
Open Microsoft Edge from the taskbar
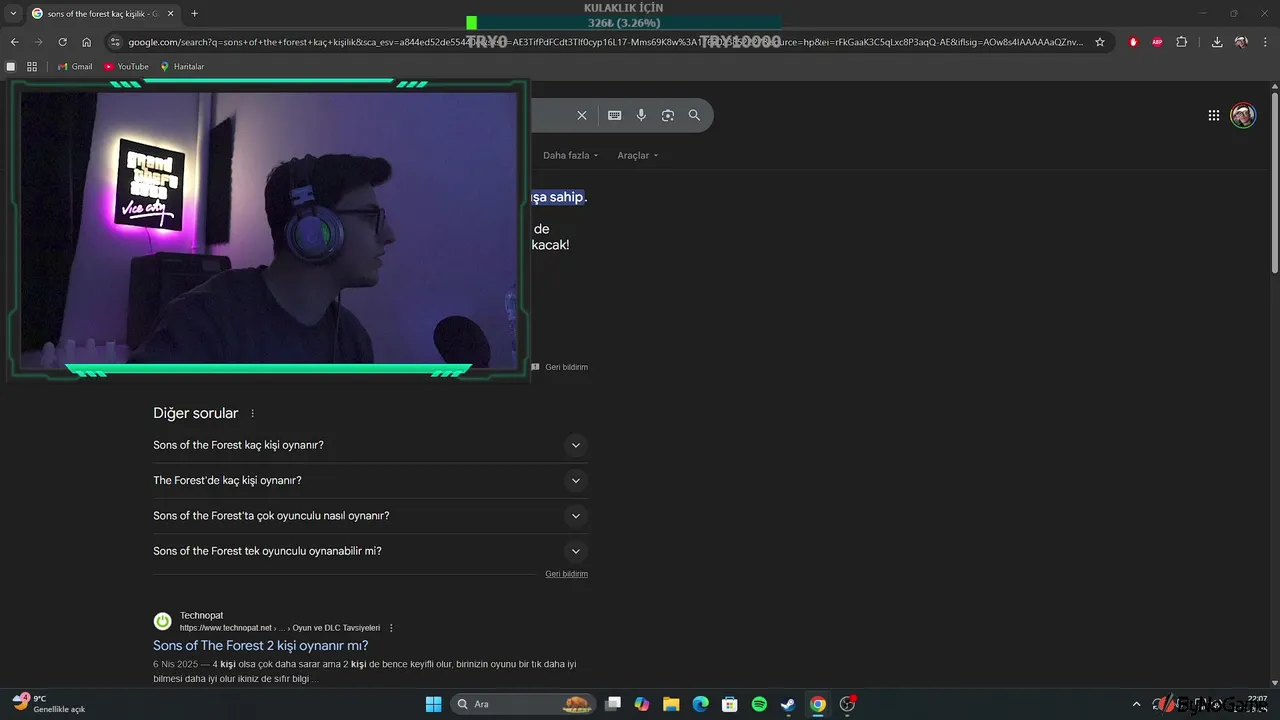(701, 704)
